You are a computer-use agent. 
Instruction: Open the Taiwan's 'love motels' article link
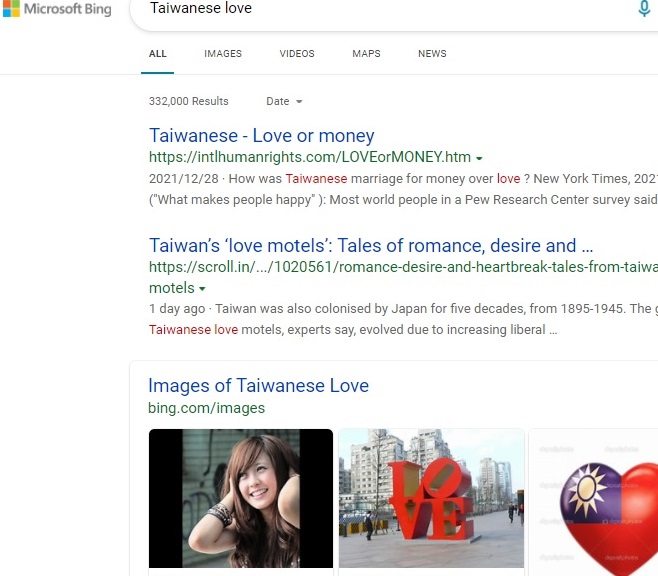coord(371,246)
